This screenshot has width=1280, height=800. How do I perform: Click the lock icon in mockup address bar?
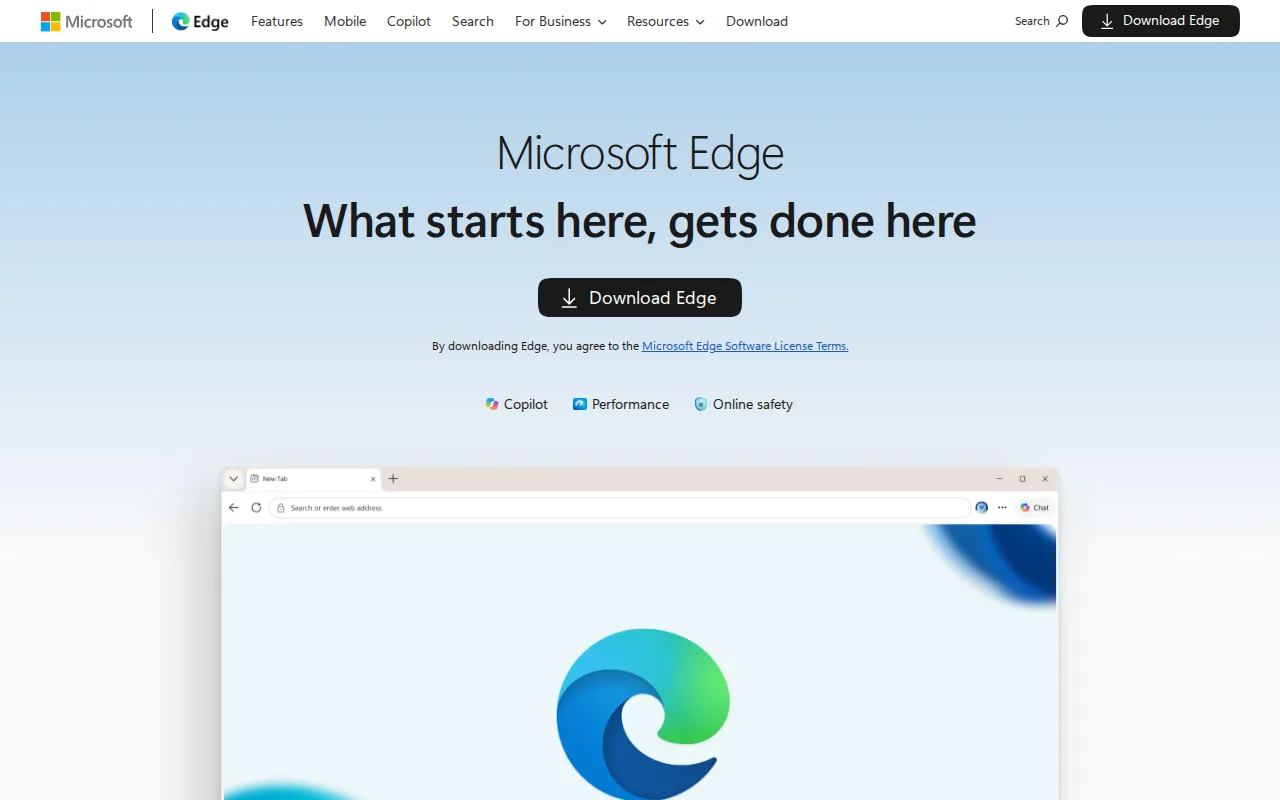(x=282, y=508)
